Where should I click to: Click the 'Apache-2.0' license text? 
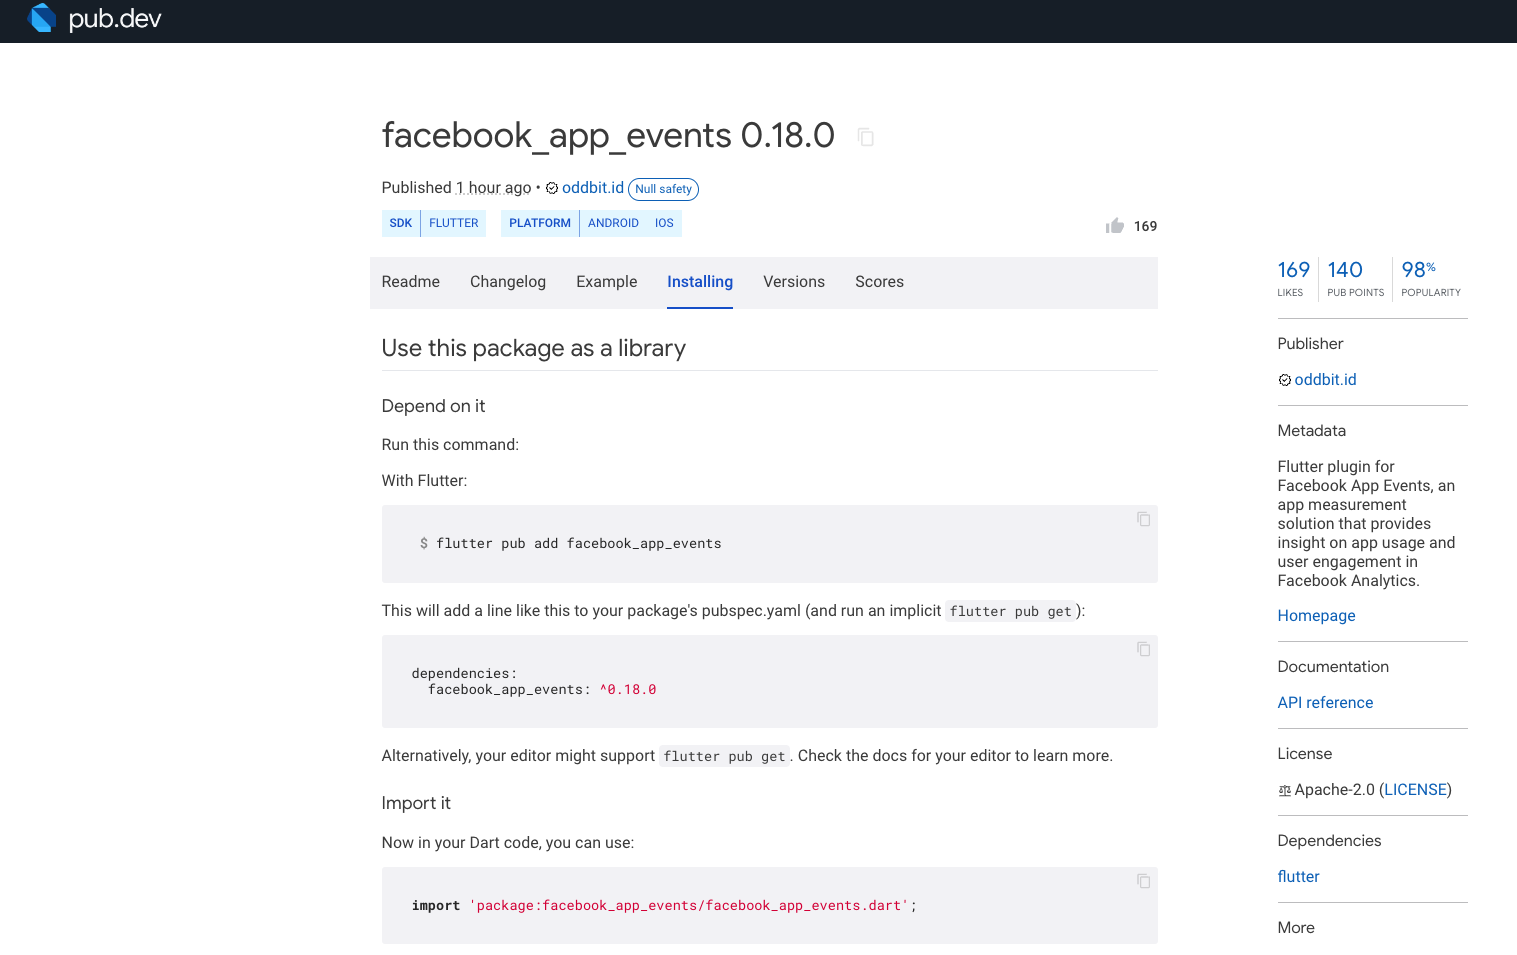click(x=1335, y=790)
